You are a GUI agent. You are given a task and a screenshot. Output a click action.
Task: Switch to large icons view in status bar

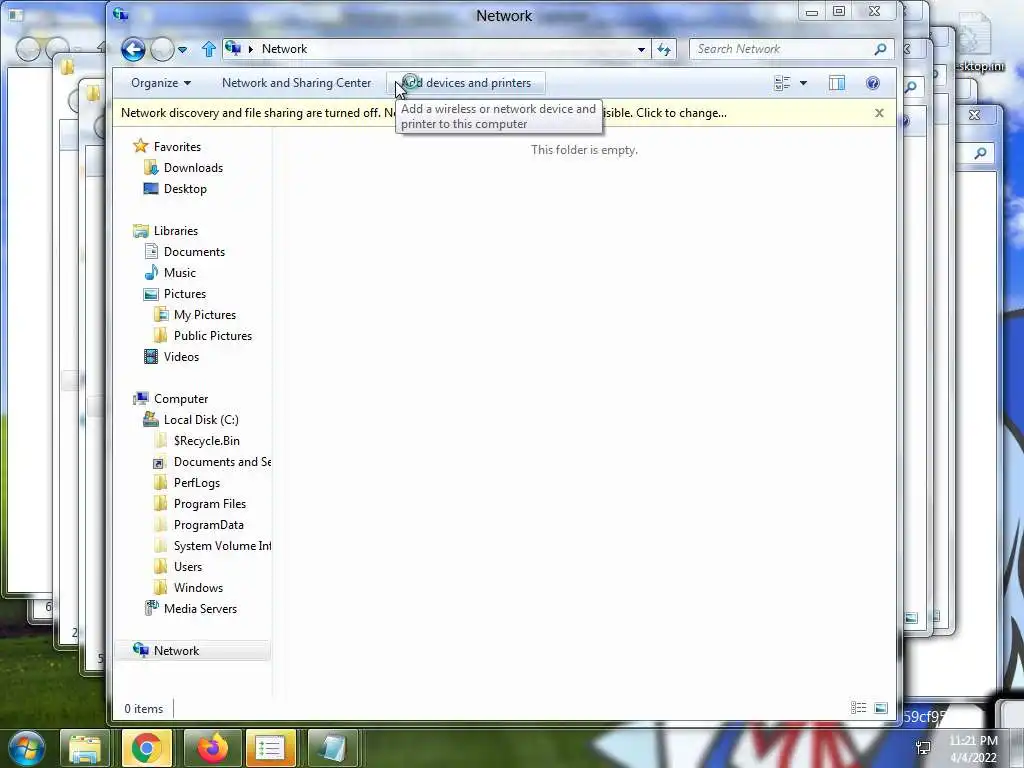click(x=881, y=708)
